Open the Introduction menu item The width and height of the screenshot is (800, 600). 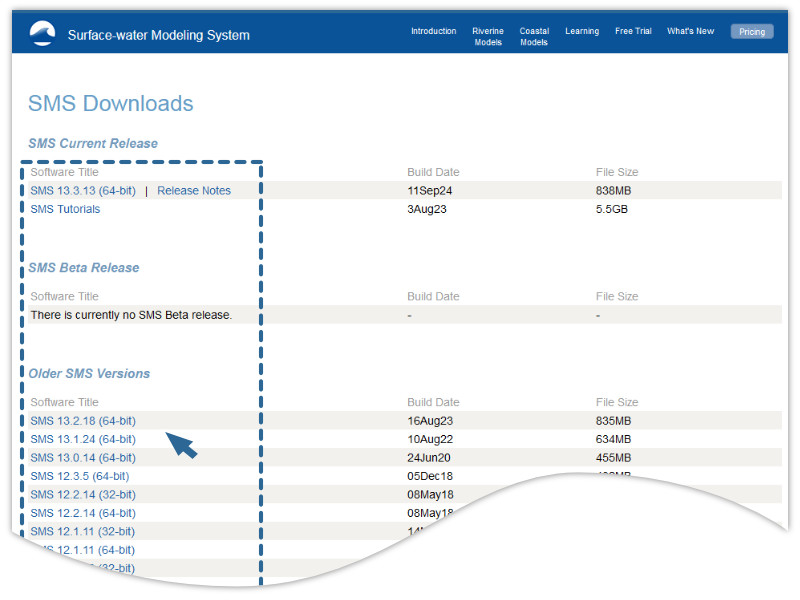coord(433,32)
